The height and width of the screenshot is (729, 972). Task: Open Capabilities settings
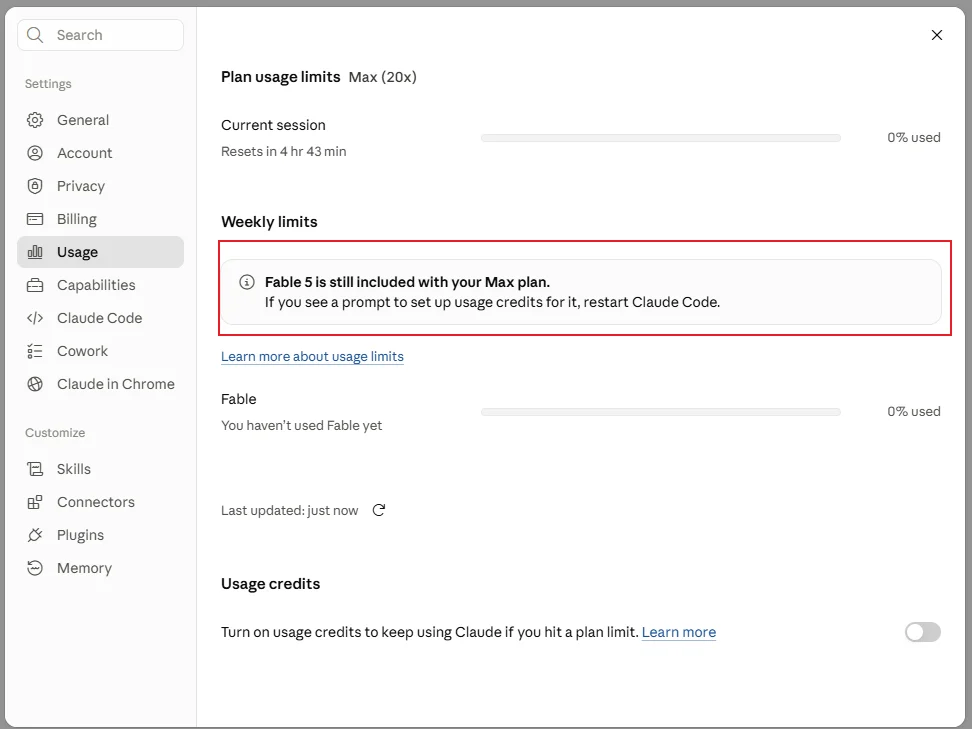pyautogui.click(x=100, y=285)
